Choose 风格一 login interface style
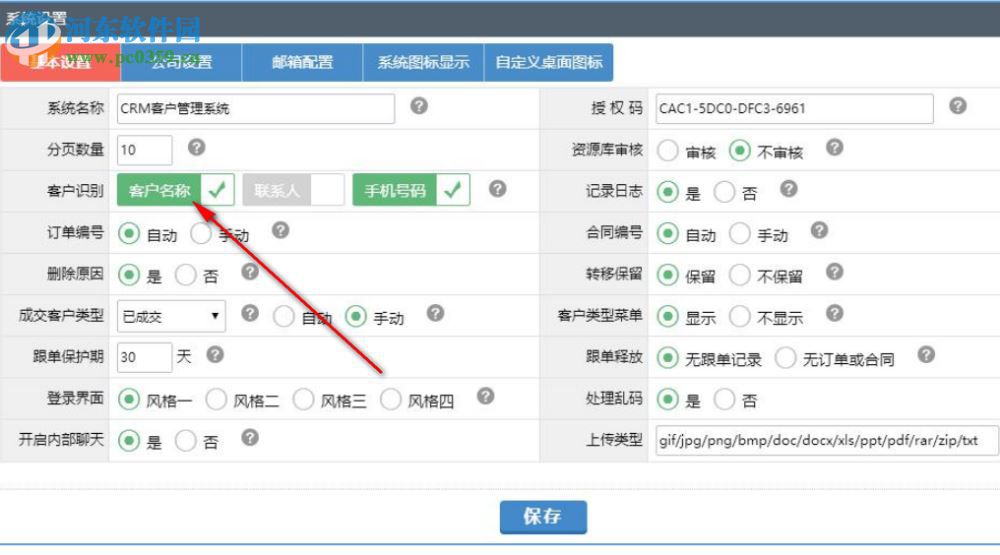Viewport: 1000px width, 555px height. tap(129, 399)
